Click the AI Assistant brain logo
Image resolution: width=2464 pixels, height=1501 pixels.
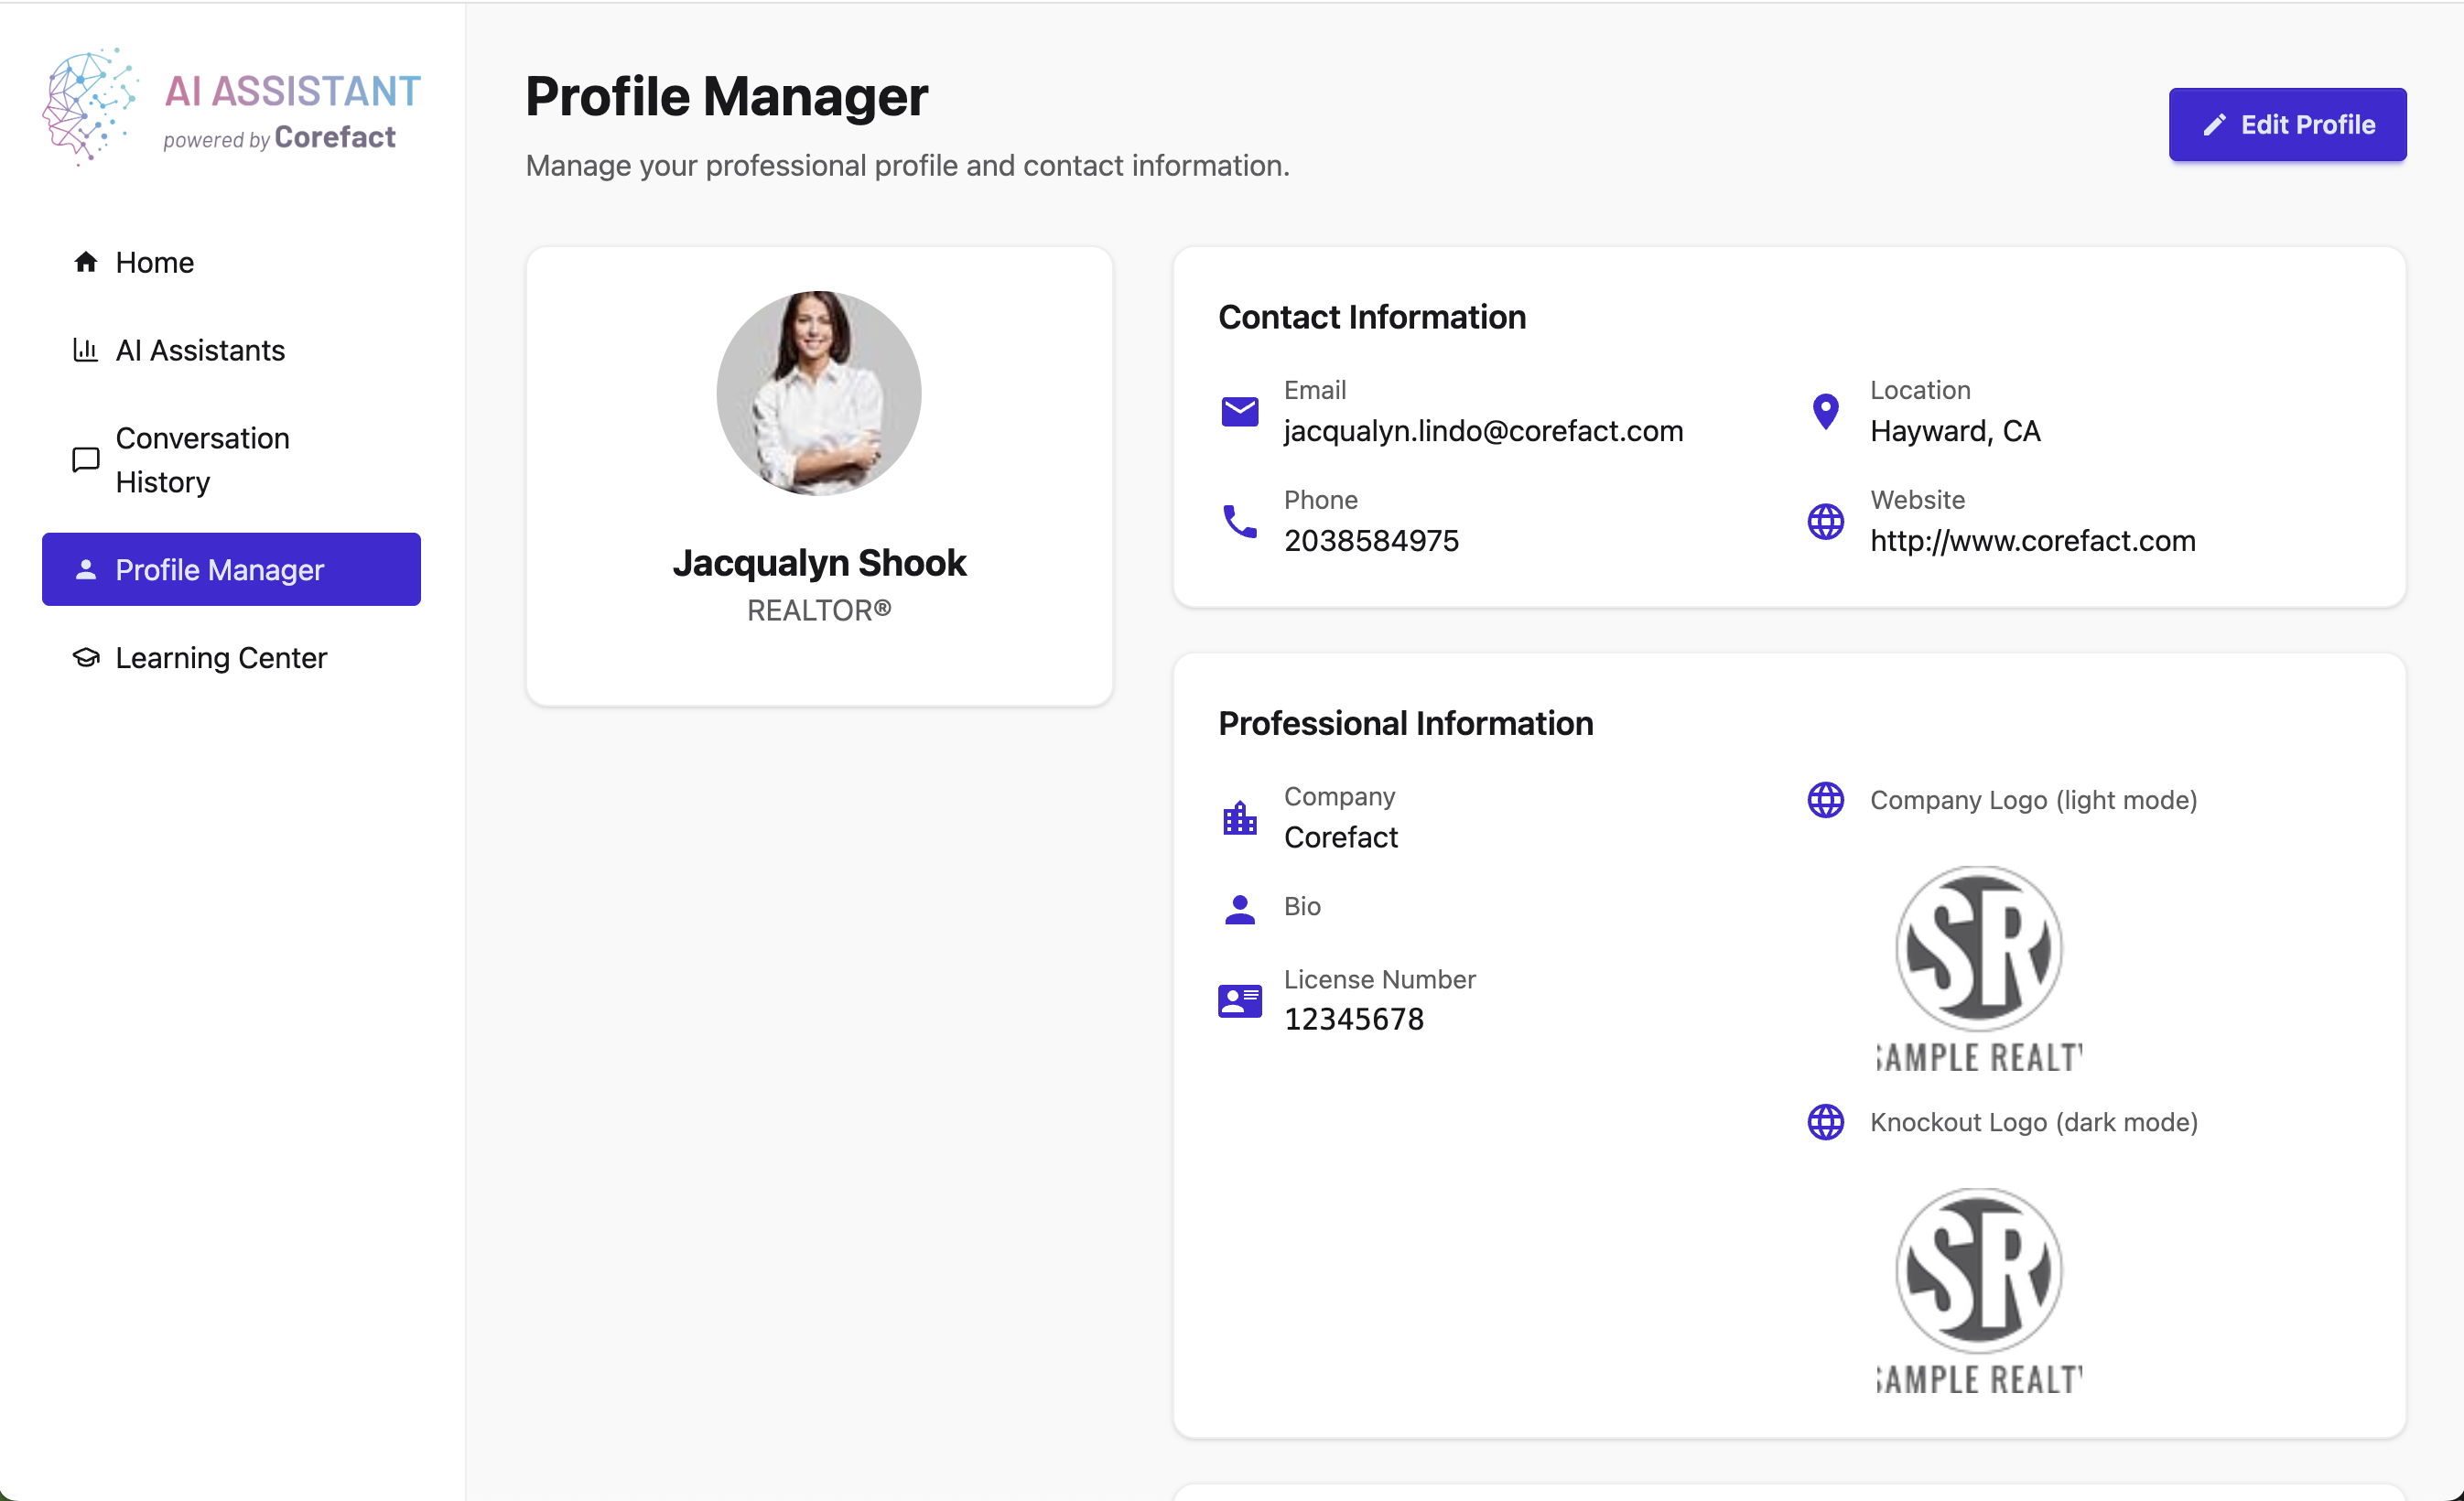pos(88,106)
